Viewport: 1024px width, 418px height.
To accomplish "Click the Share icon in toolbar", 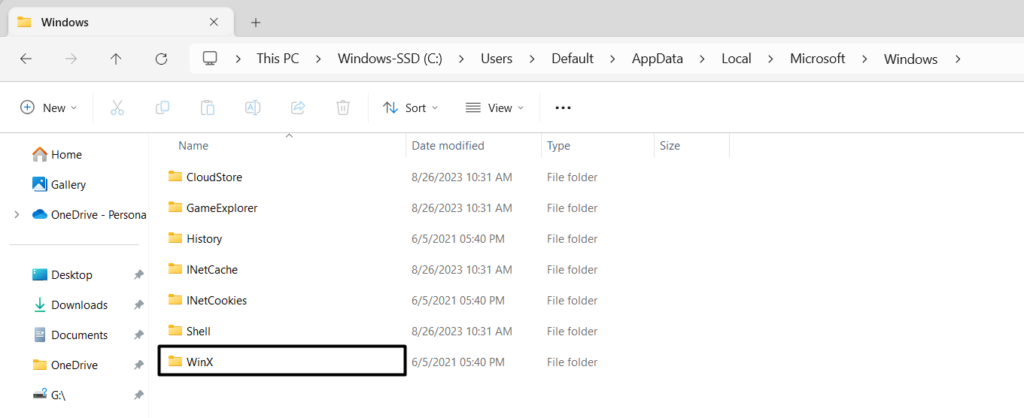I will coord(298,108).
